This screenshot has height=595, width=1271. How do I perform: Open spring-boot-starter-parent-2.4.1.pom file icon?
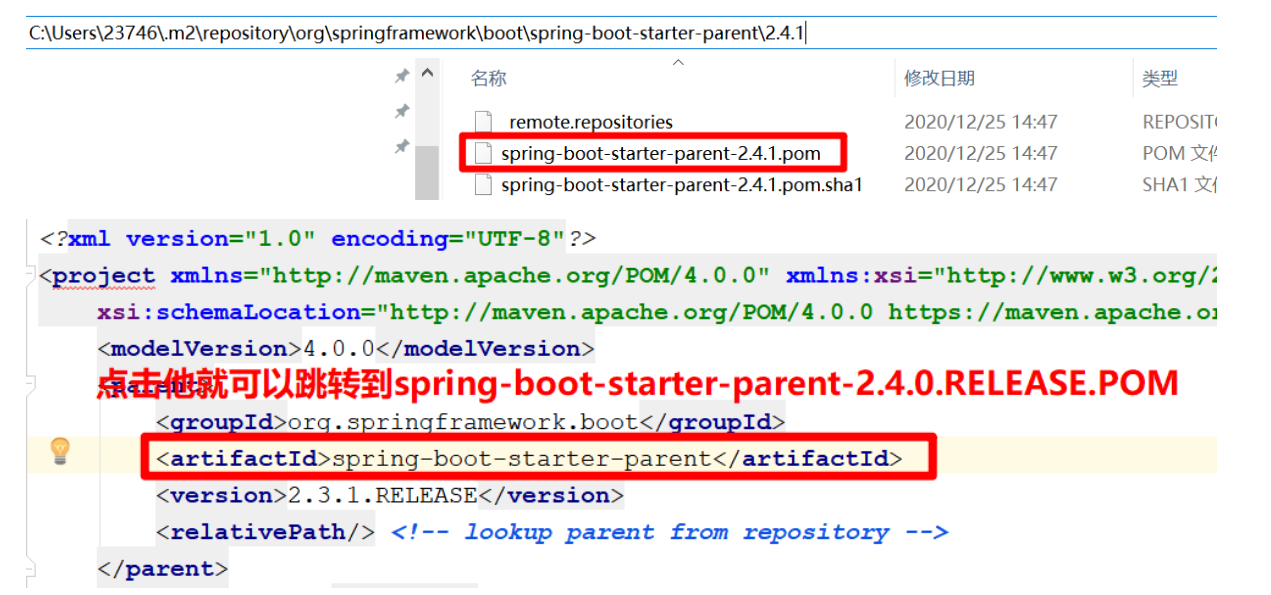coord(482,153)
